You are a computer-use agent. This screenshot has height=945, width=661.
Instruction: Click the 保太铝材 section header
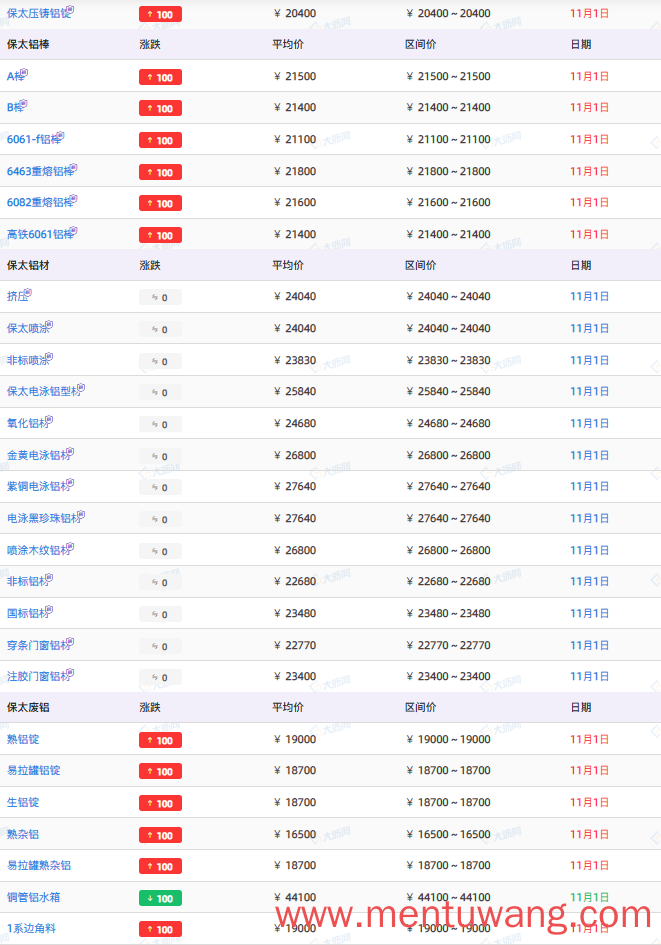28,266
